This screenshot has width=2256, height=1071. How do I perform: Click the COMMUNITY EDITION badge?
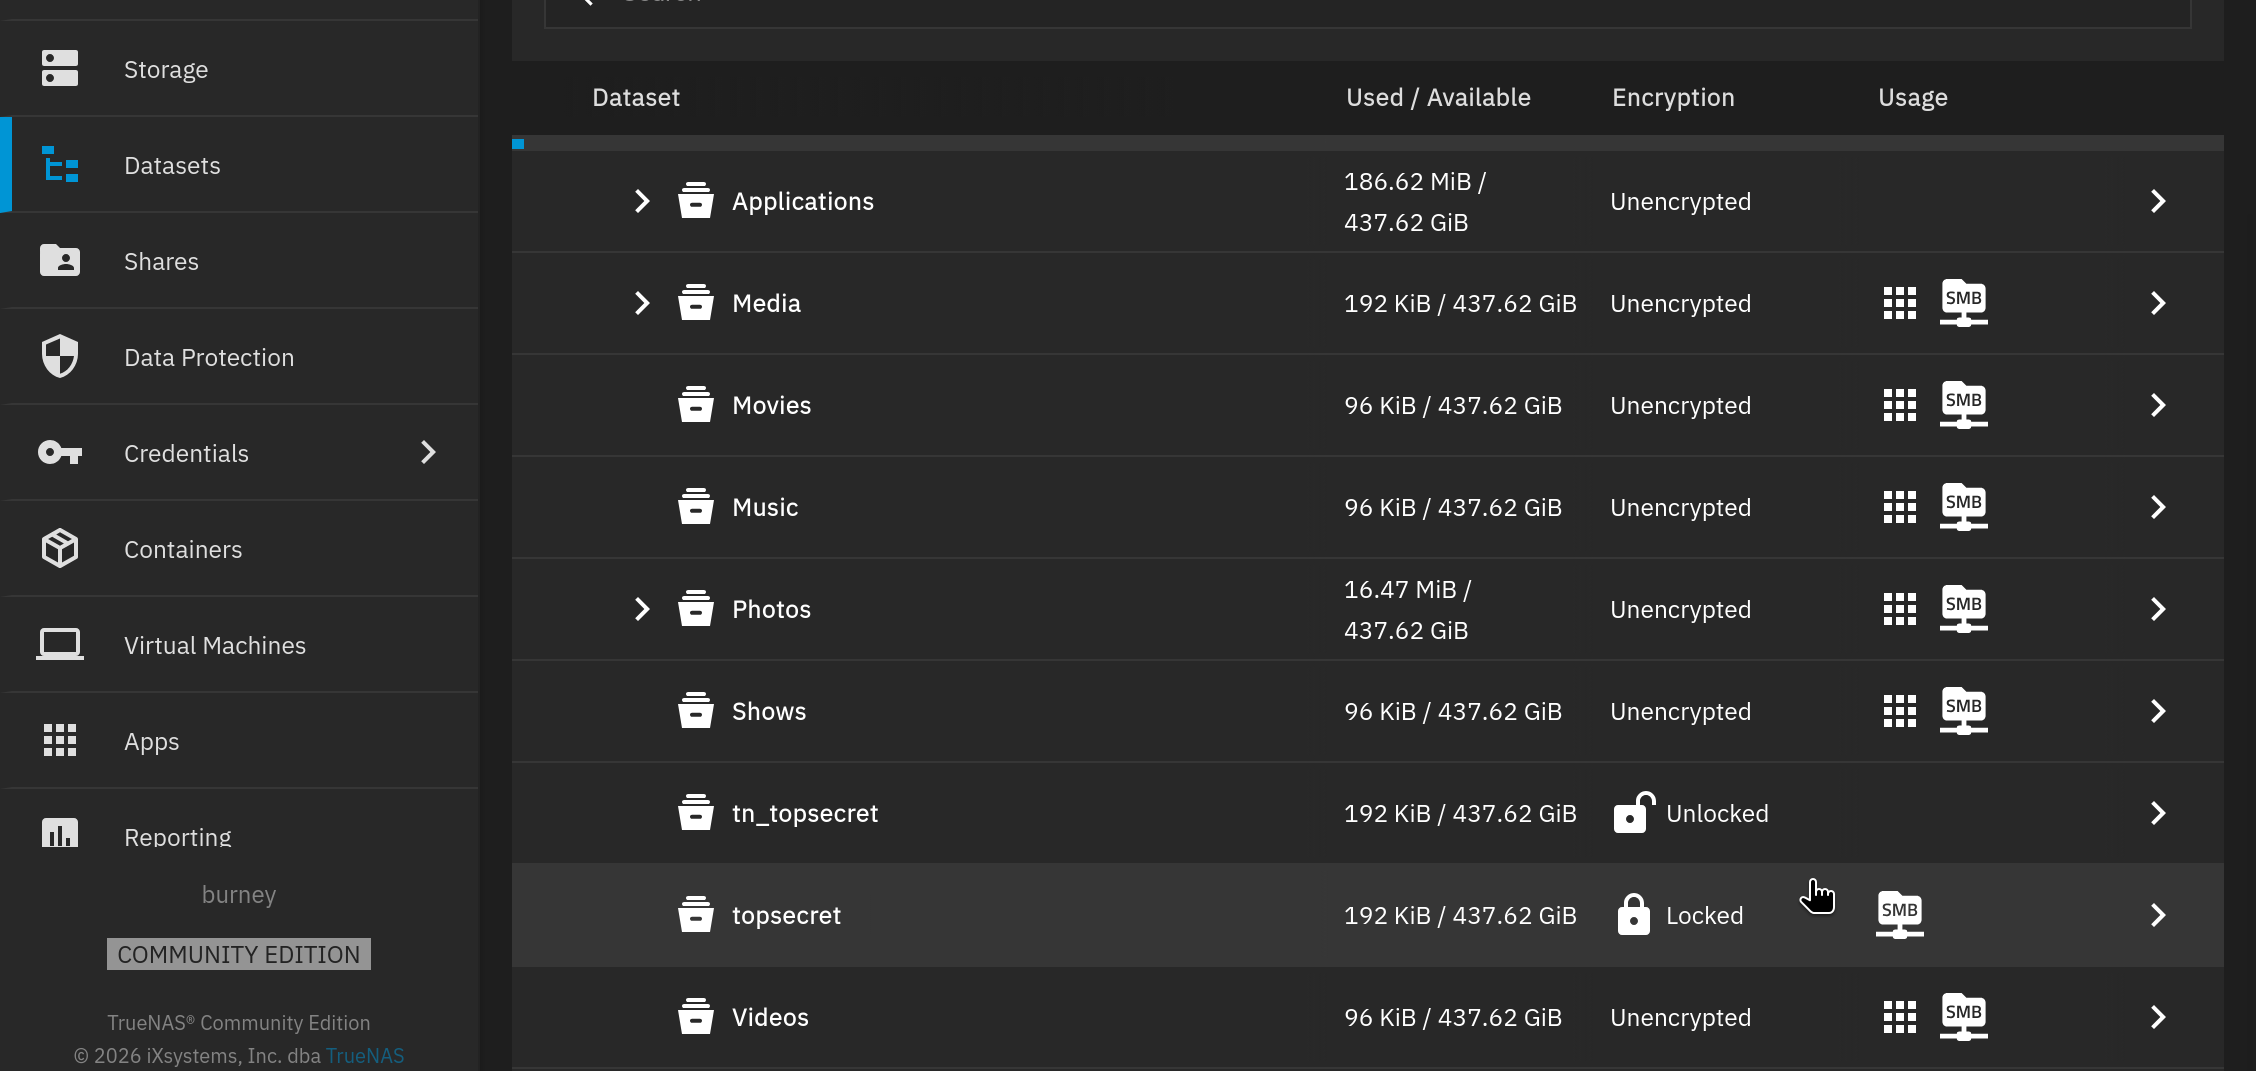(x=239, y=954)
